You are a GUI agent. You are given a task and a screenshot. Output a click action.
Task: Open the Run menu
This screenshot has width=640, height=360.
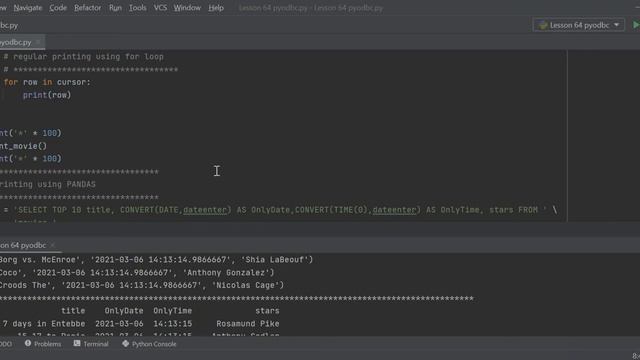115,8
